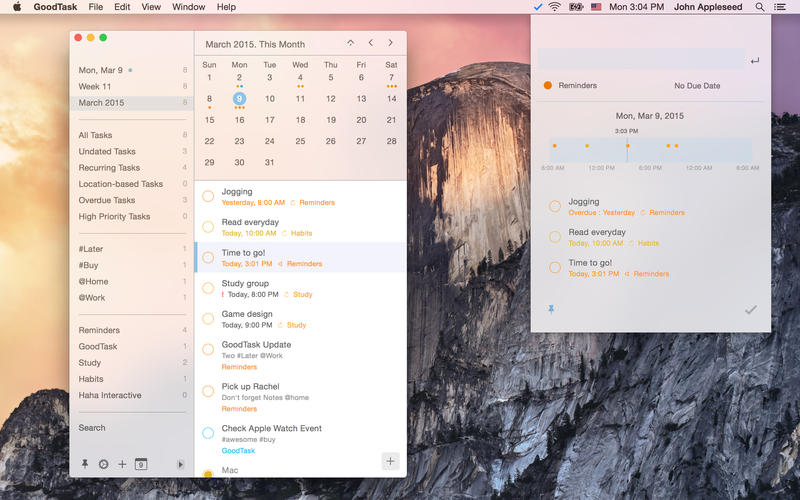This screenshot has height=500, width=800.
Task: Open the View menu
Action: [x=151, y=7]
